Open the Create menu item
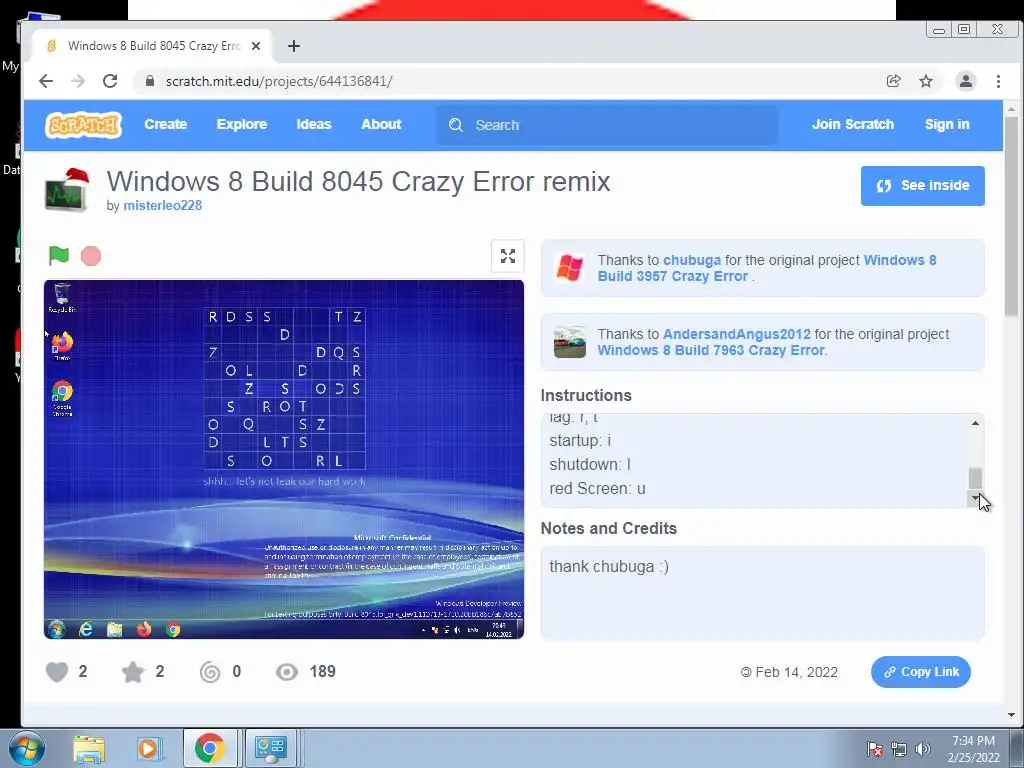1024x768 pixels. click(x=165, y=124)
